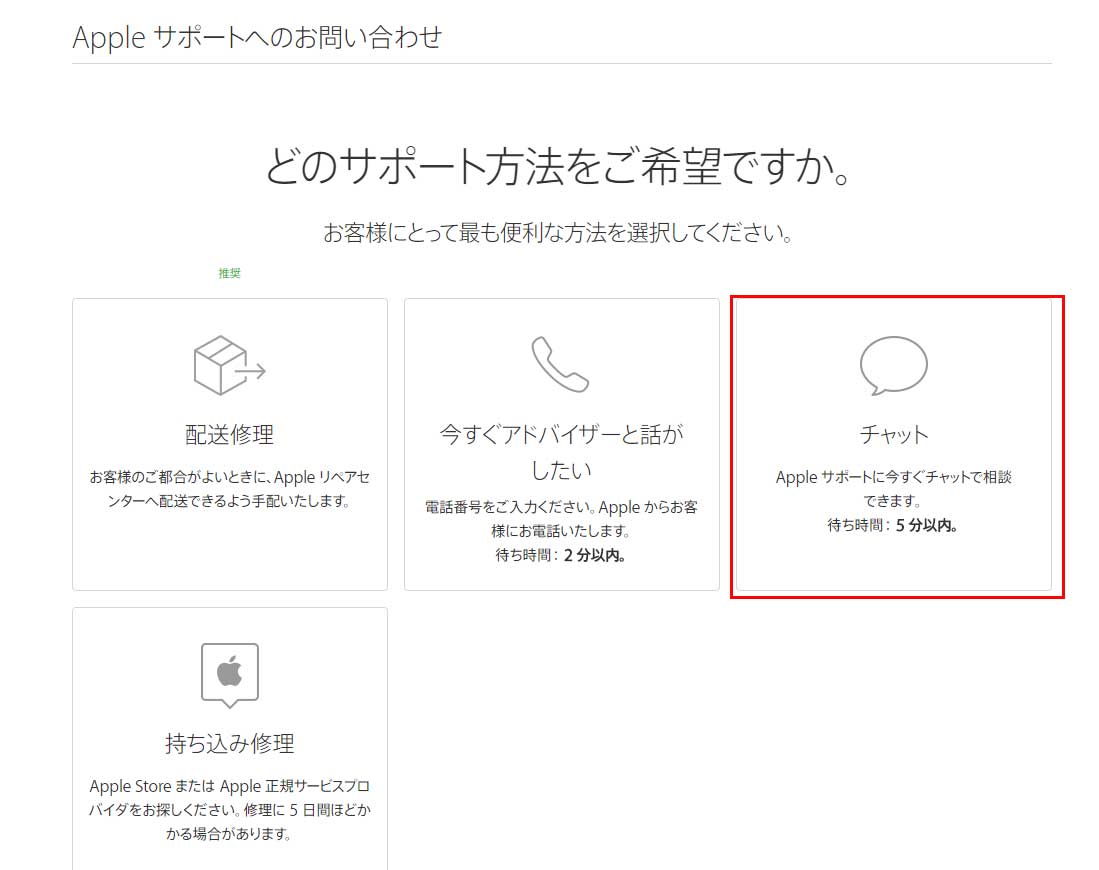
Task: Select the 配送修理 card title
Action: (x=229, y=434)
